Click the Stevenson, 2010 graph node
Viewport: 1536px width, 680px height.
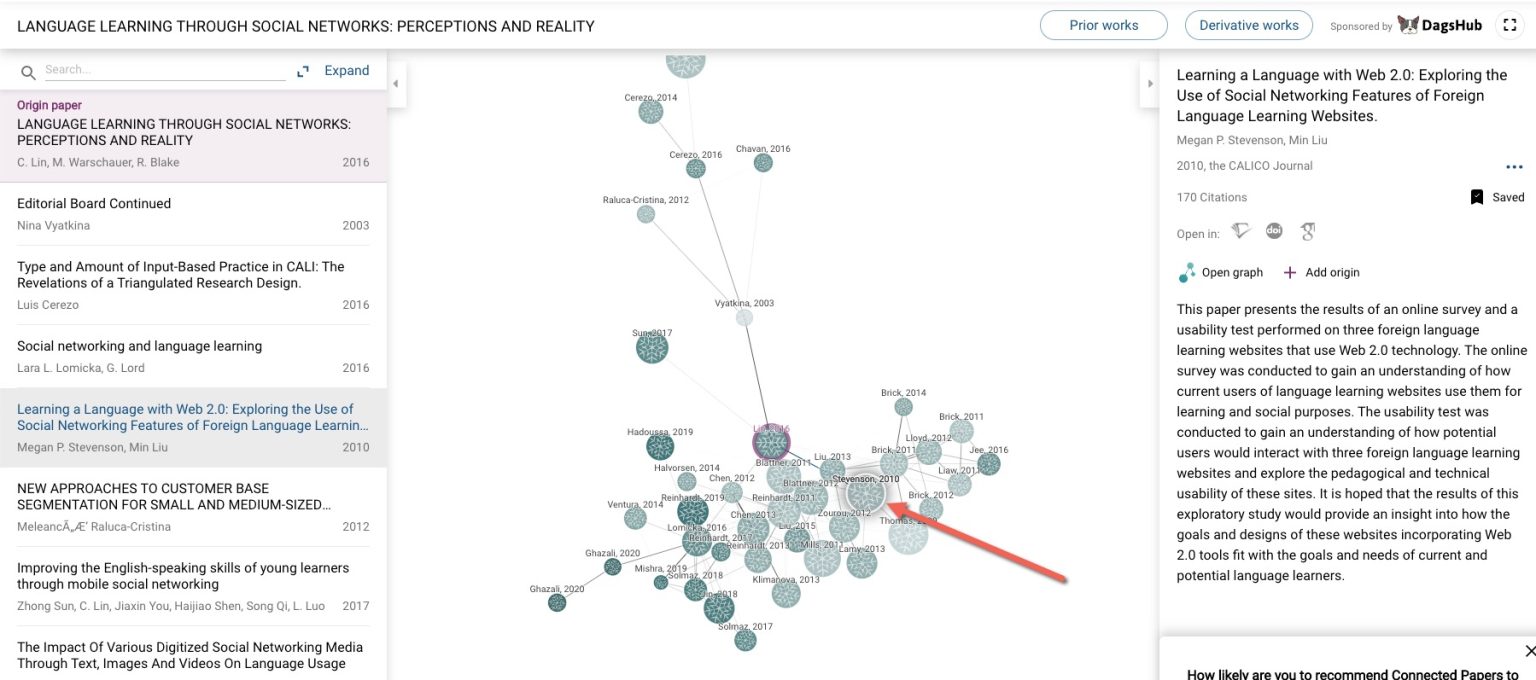[x=866, y=494]
